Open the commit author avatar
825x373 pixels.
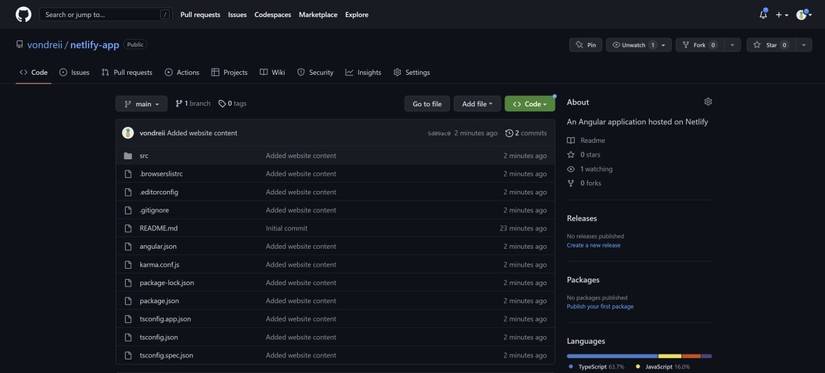tap(128, 133)
